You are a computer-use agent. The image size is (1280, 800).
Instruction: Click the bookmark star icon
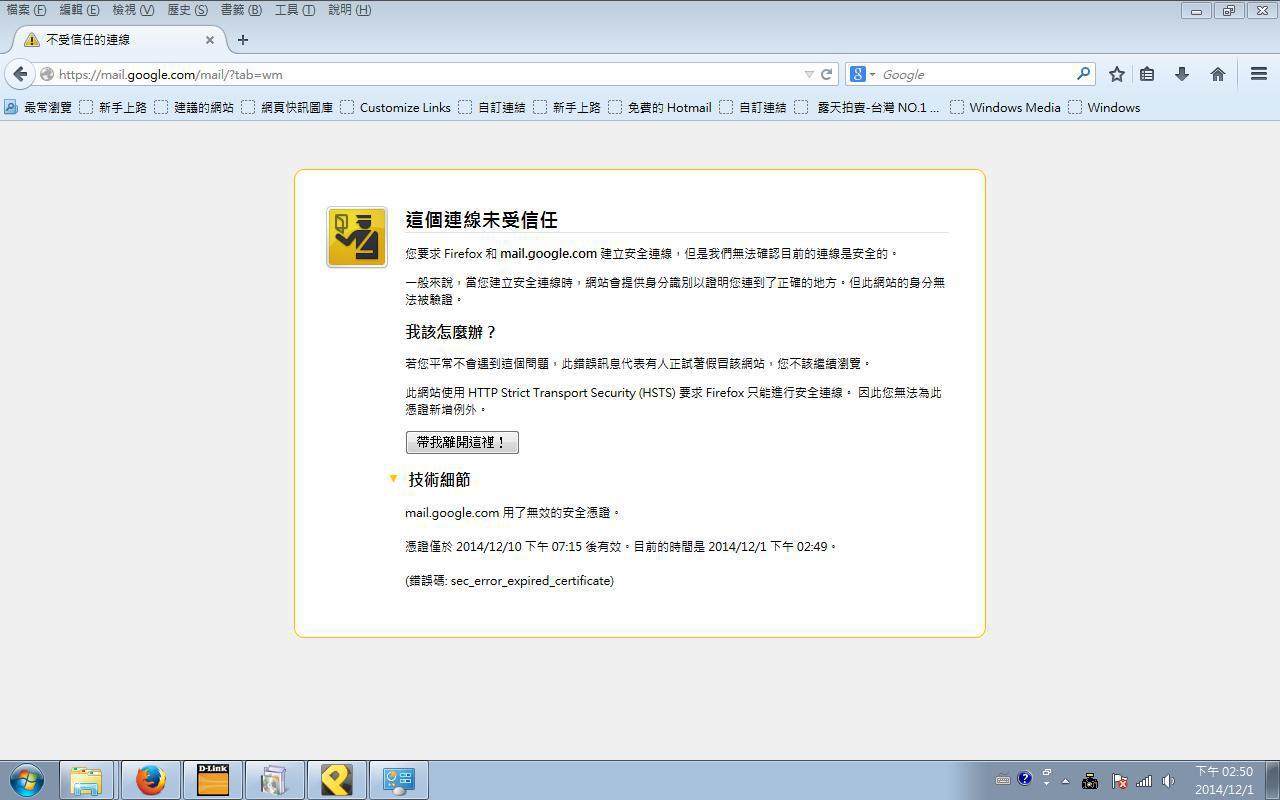click(x=1117, y=74)
